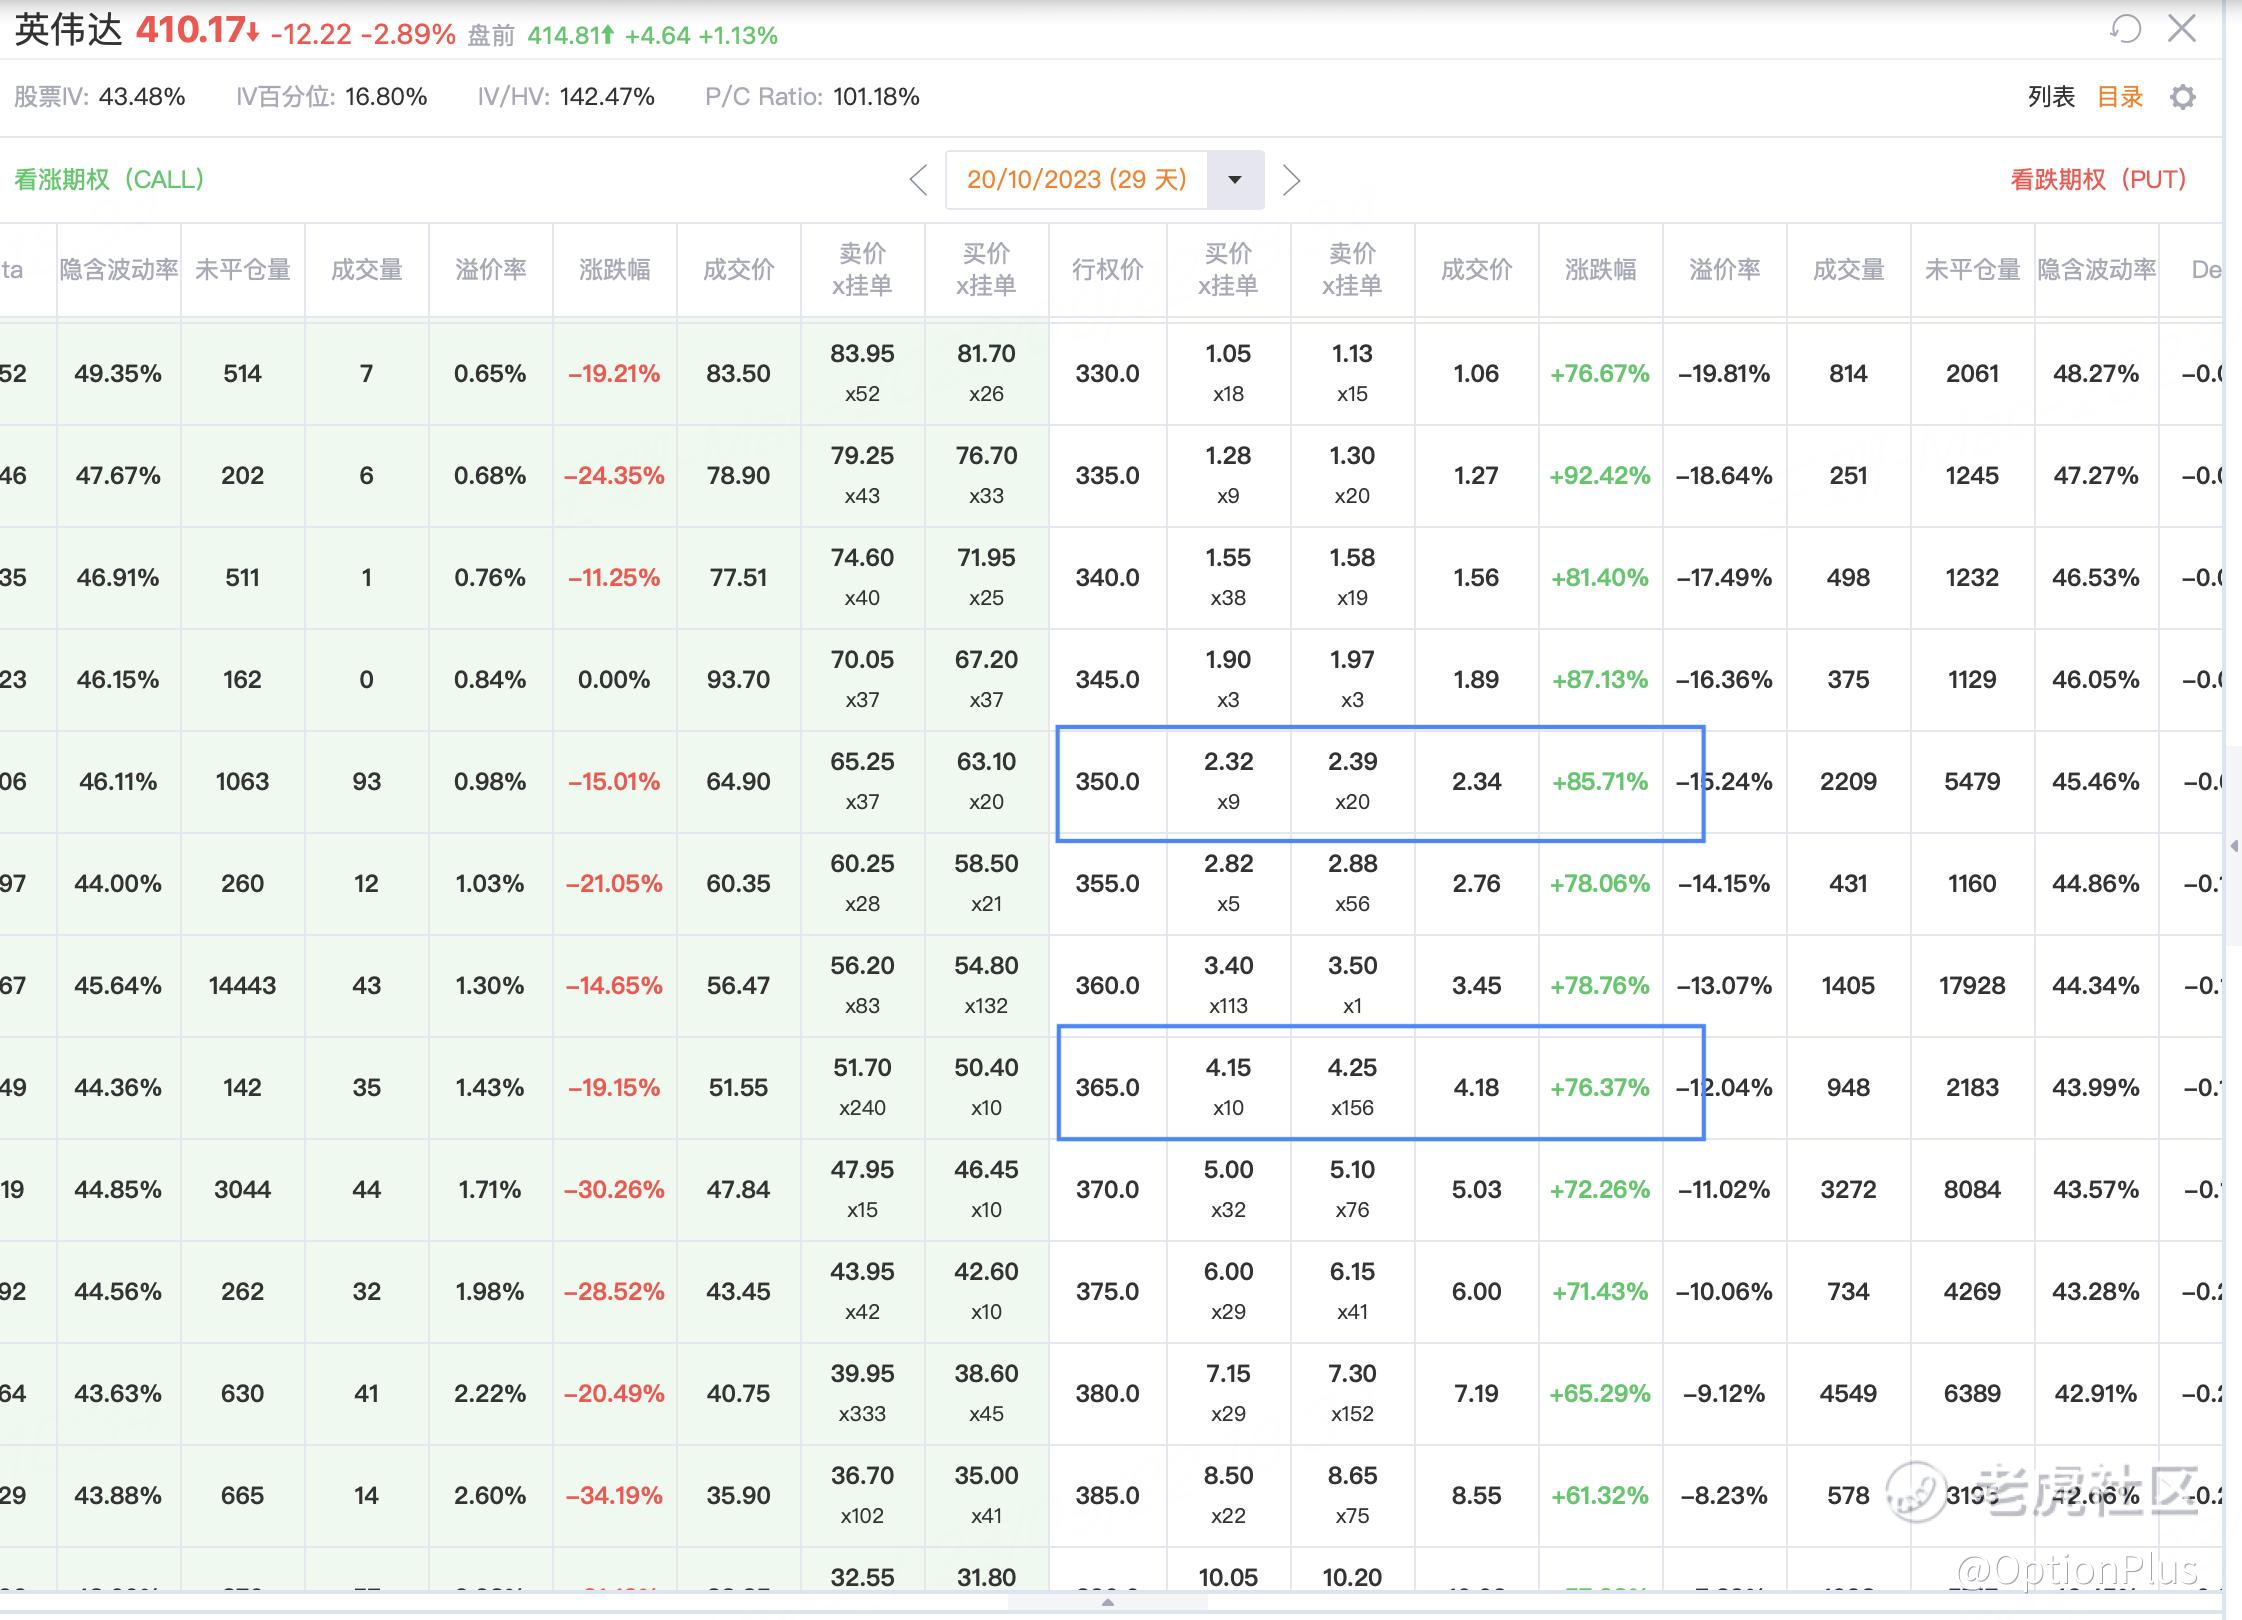Click put open interest 17928 cell

1973,986
